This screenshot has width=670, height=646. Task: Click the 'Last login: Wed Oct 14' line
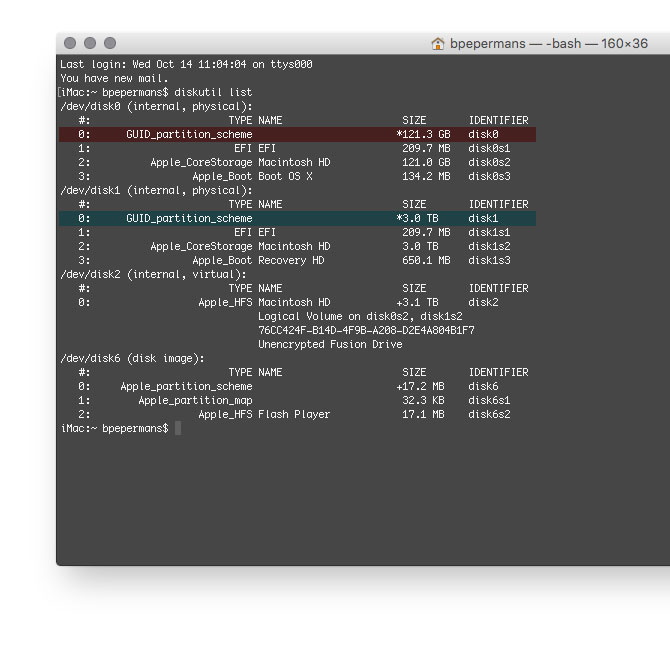[x=186, y=65]
